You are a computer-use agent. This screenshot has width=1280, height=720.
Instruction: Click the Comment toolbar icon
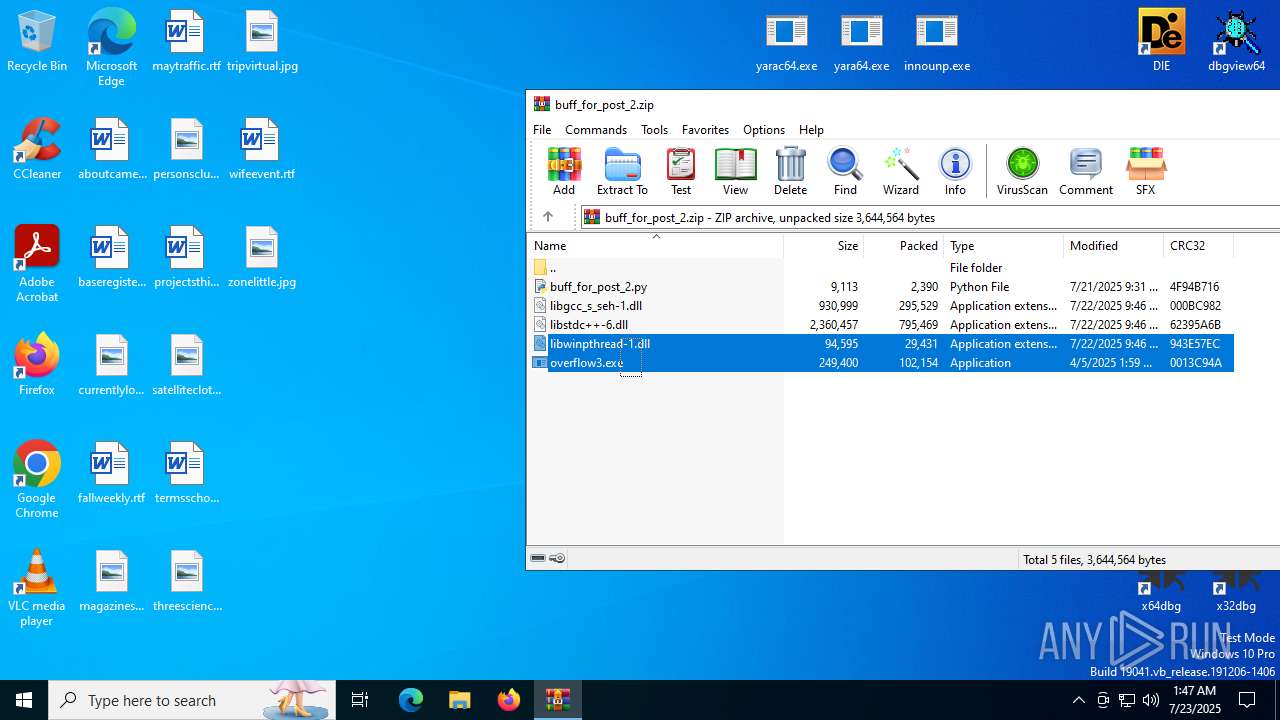pyautogui.click(x=1085, y=171)
